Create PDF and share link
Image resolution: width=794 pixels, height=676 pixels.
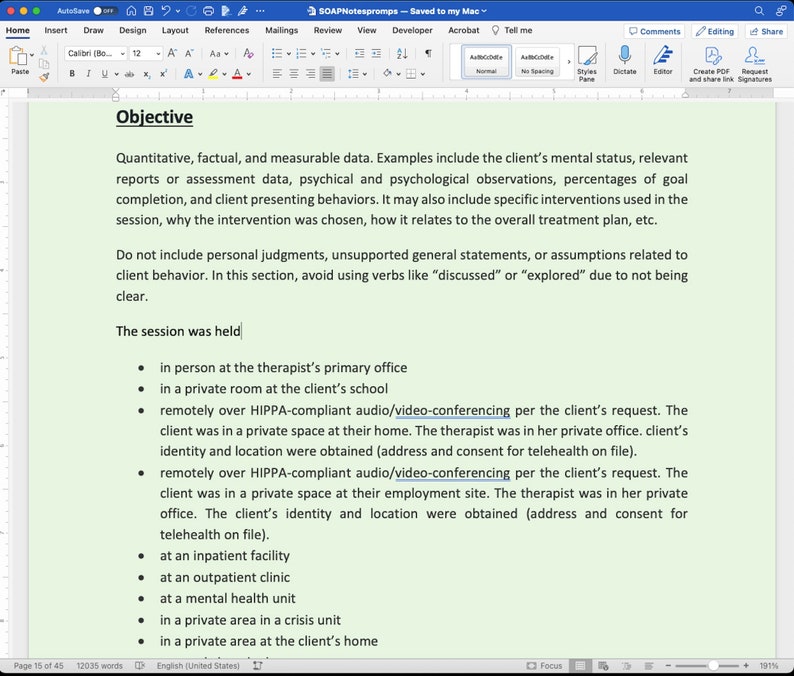click(711, 64)
